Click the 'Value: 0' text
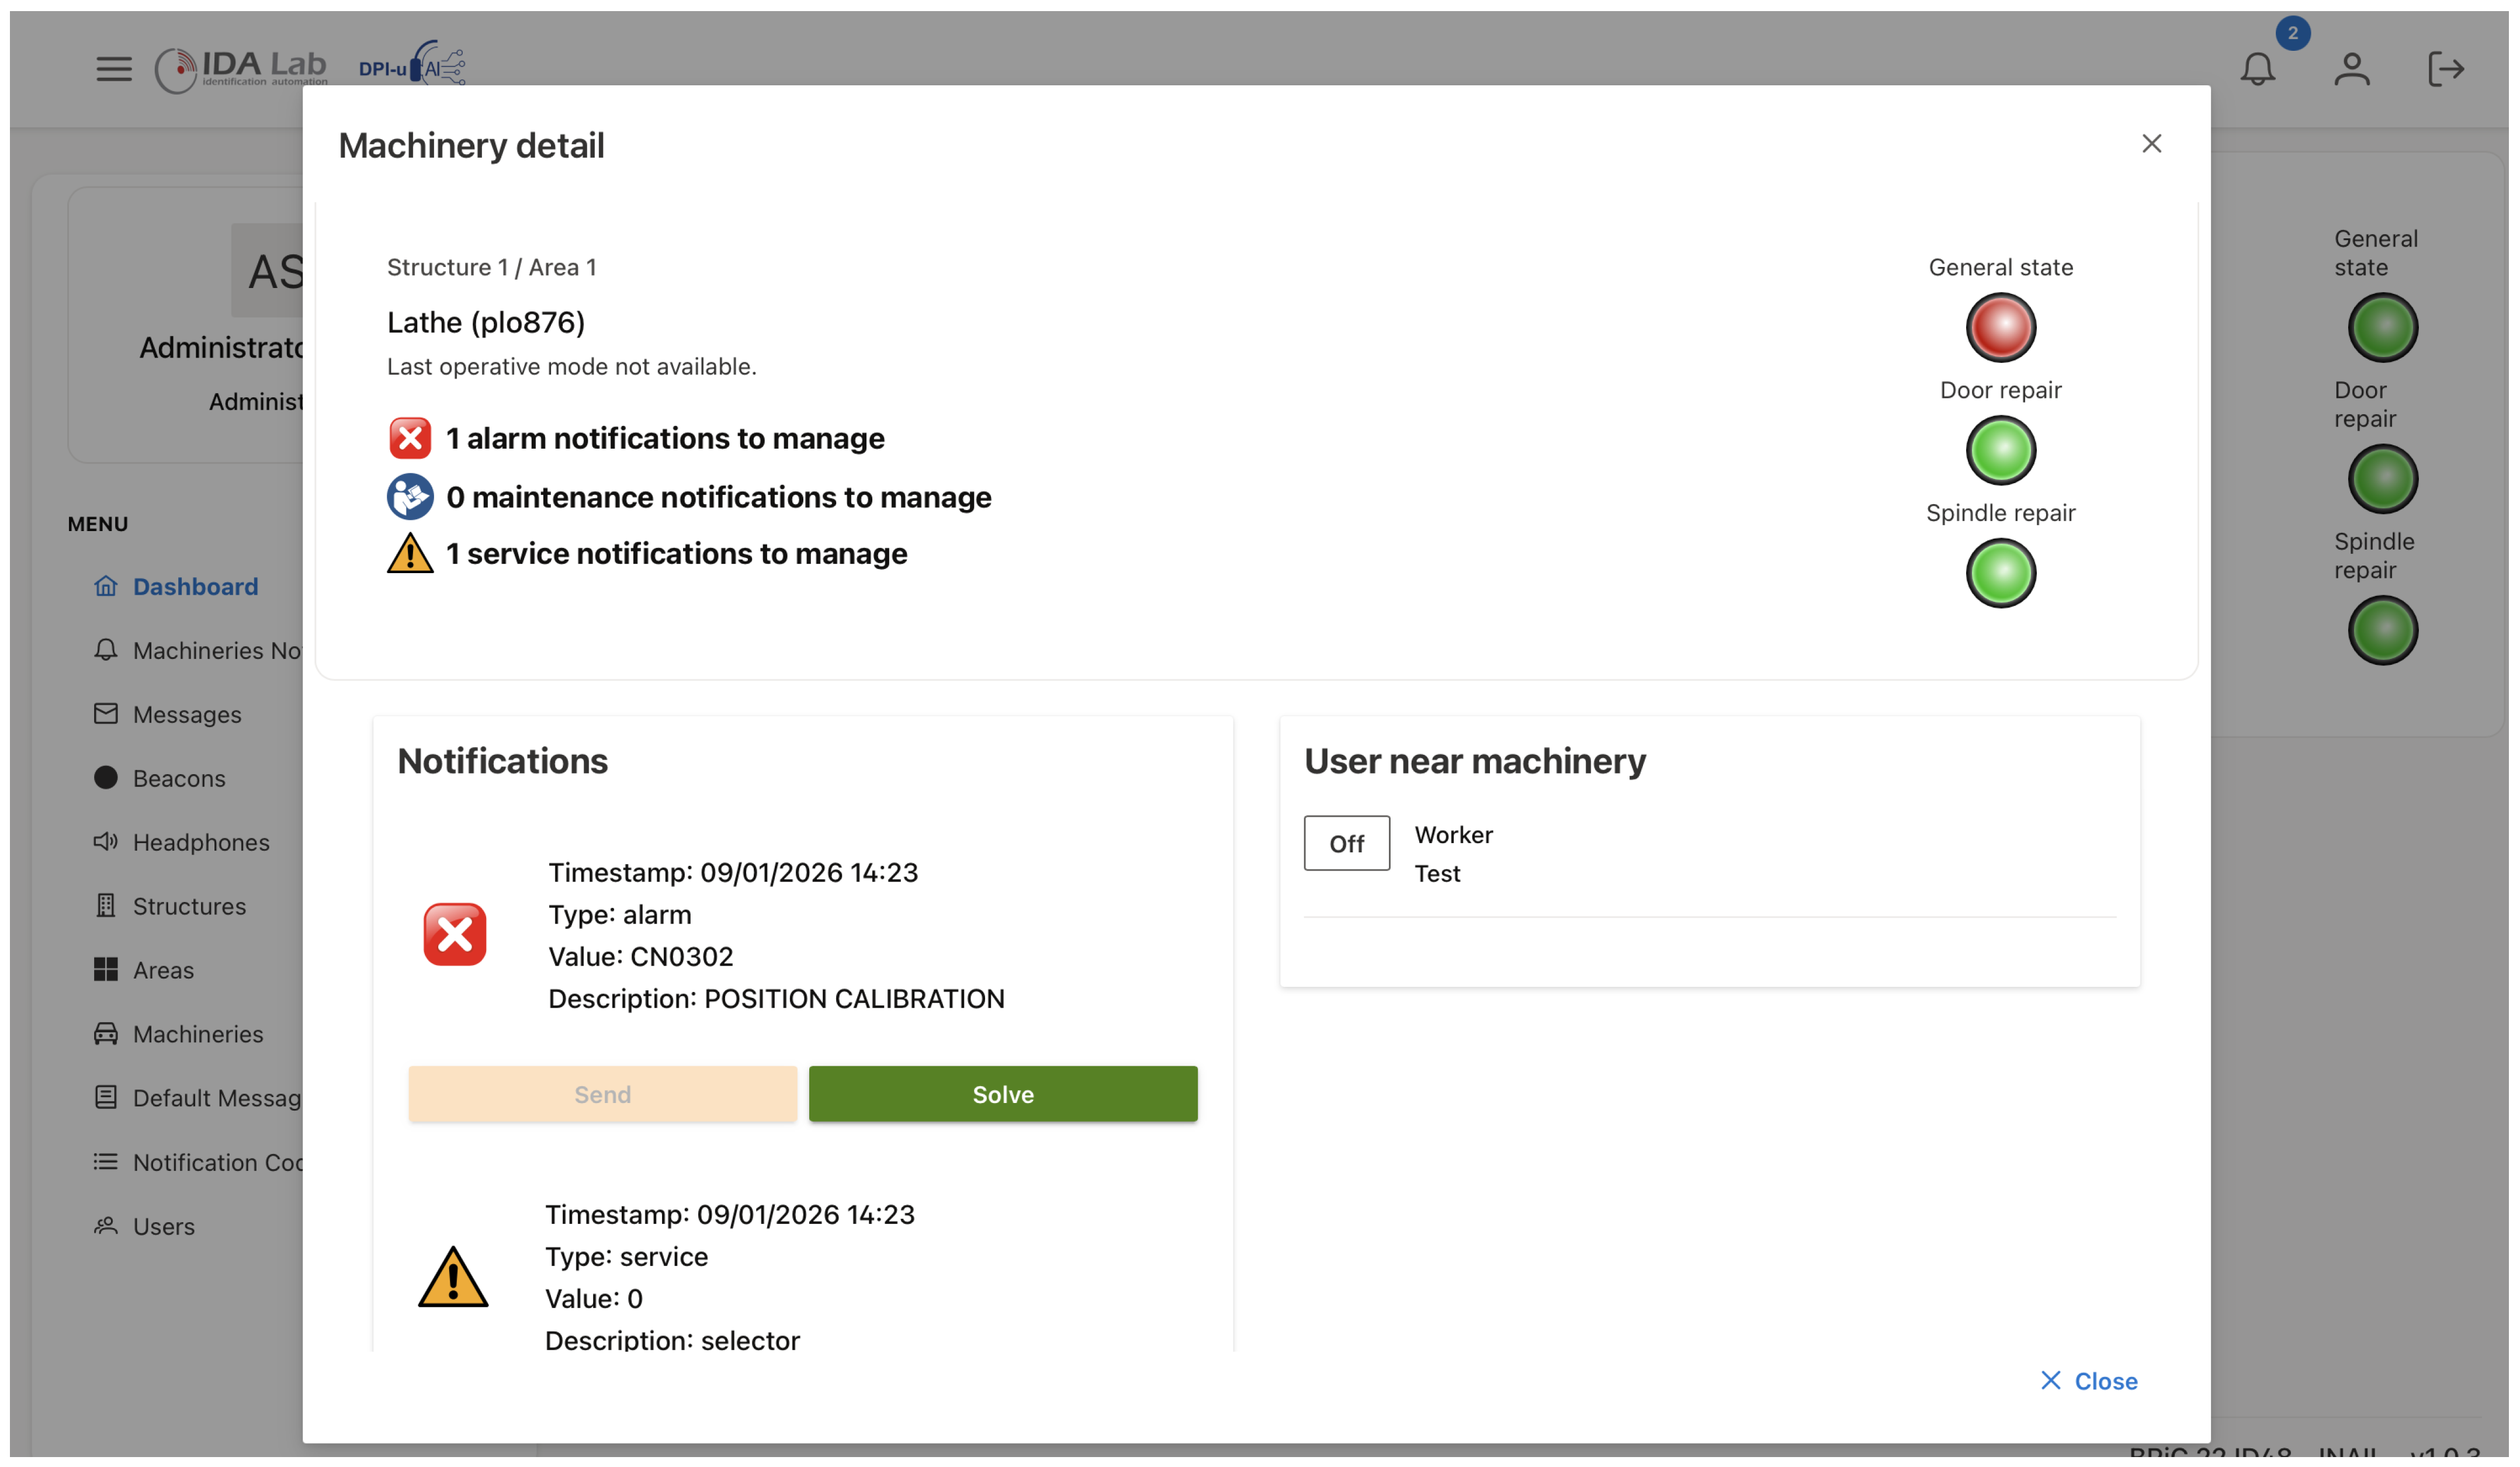 tap(593, 1299)
